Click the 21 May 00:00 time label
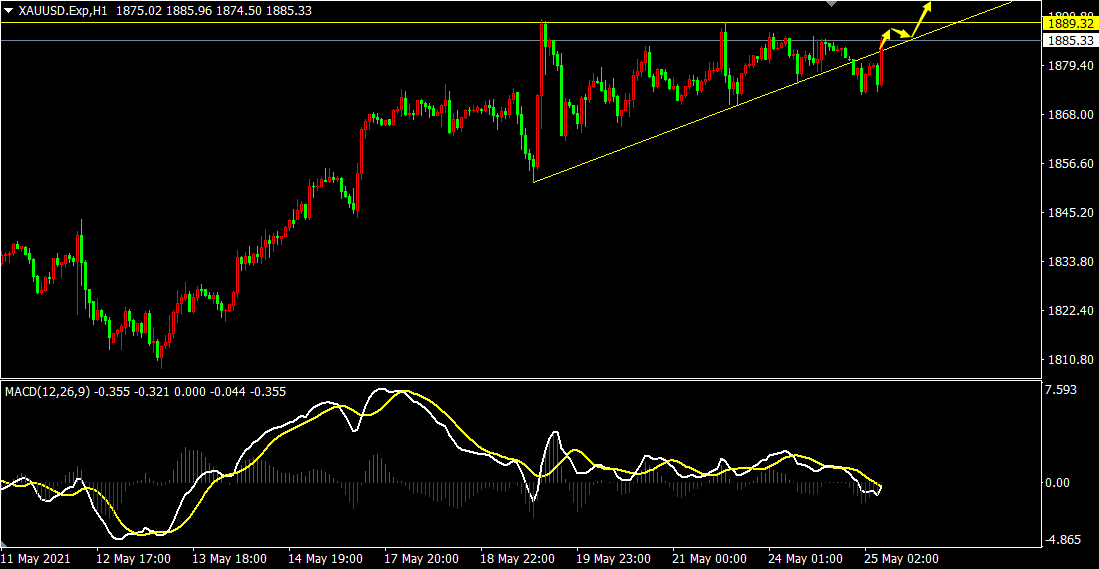The width and height of the screenshot is (1099, 569). pyautogui.click(x=710, y=558)
